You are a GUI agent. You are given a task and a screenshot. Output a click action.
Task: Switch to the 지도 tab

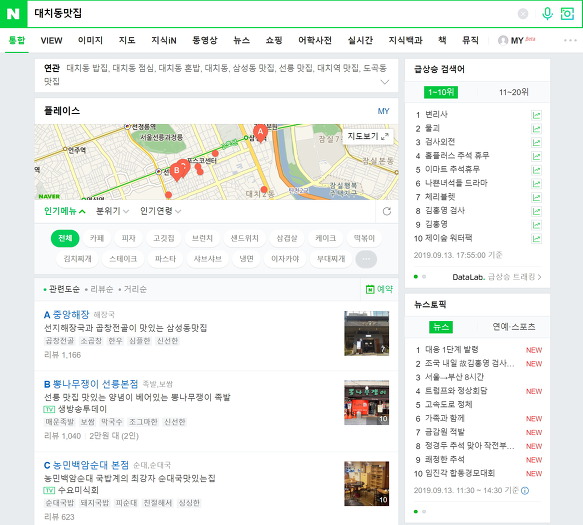tap(127, 40)
